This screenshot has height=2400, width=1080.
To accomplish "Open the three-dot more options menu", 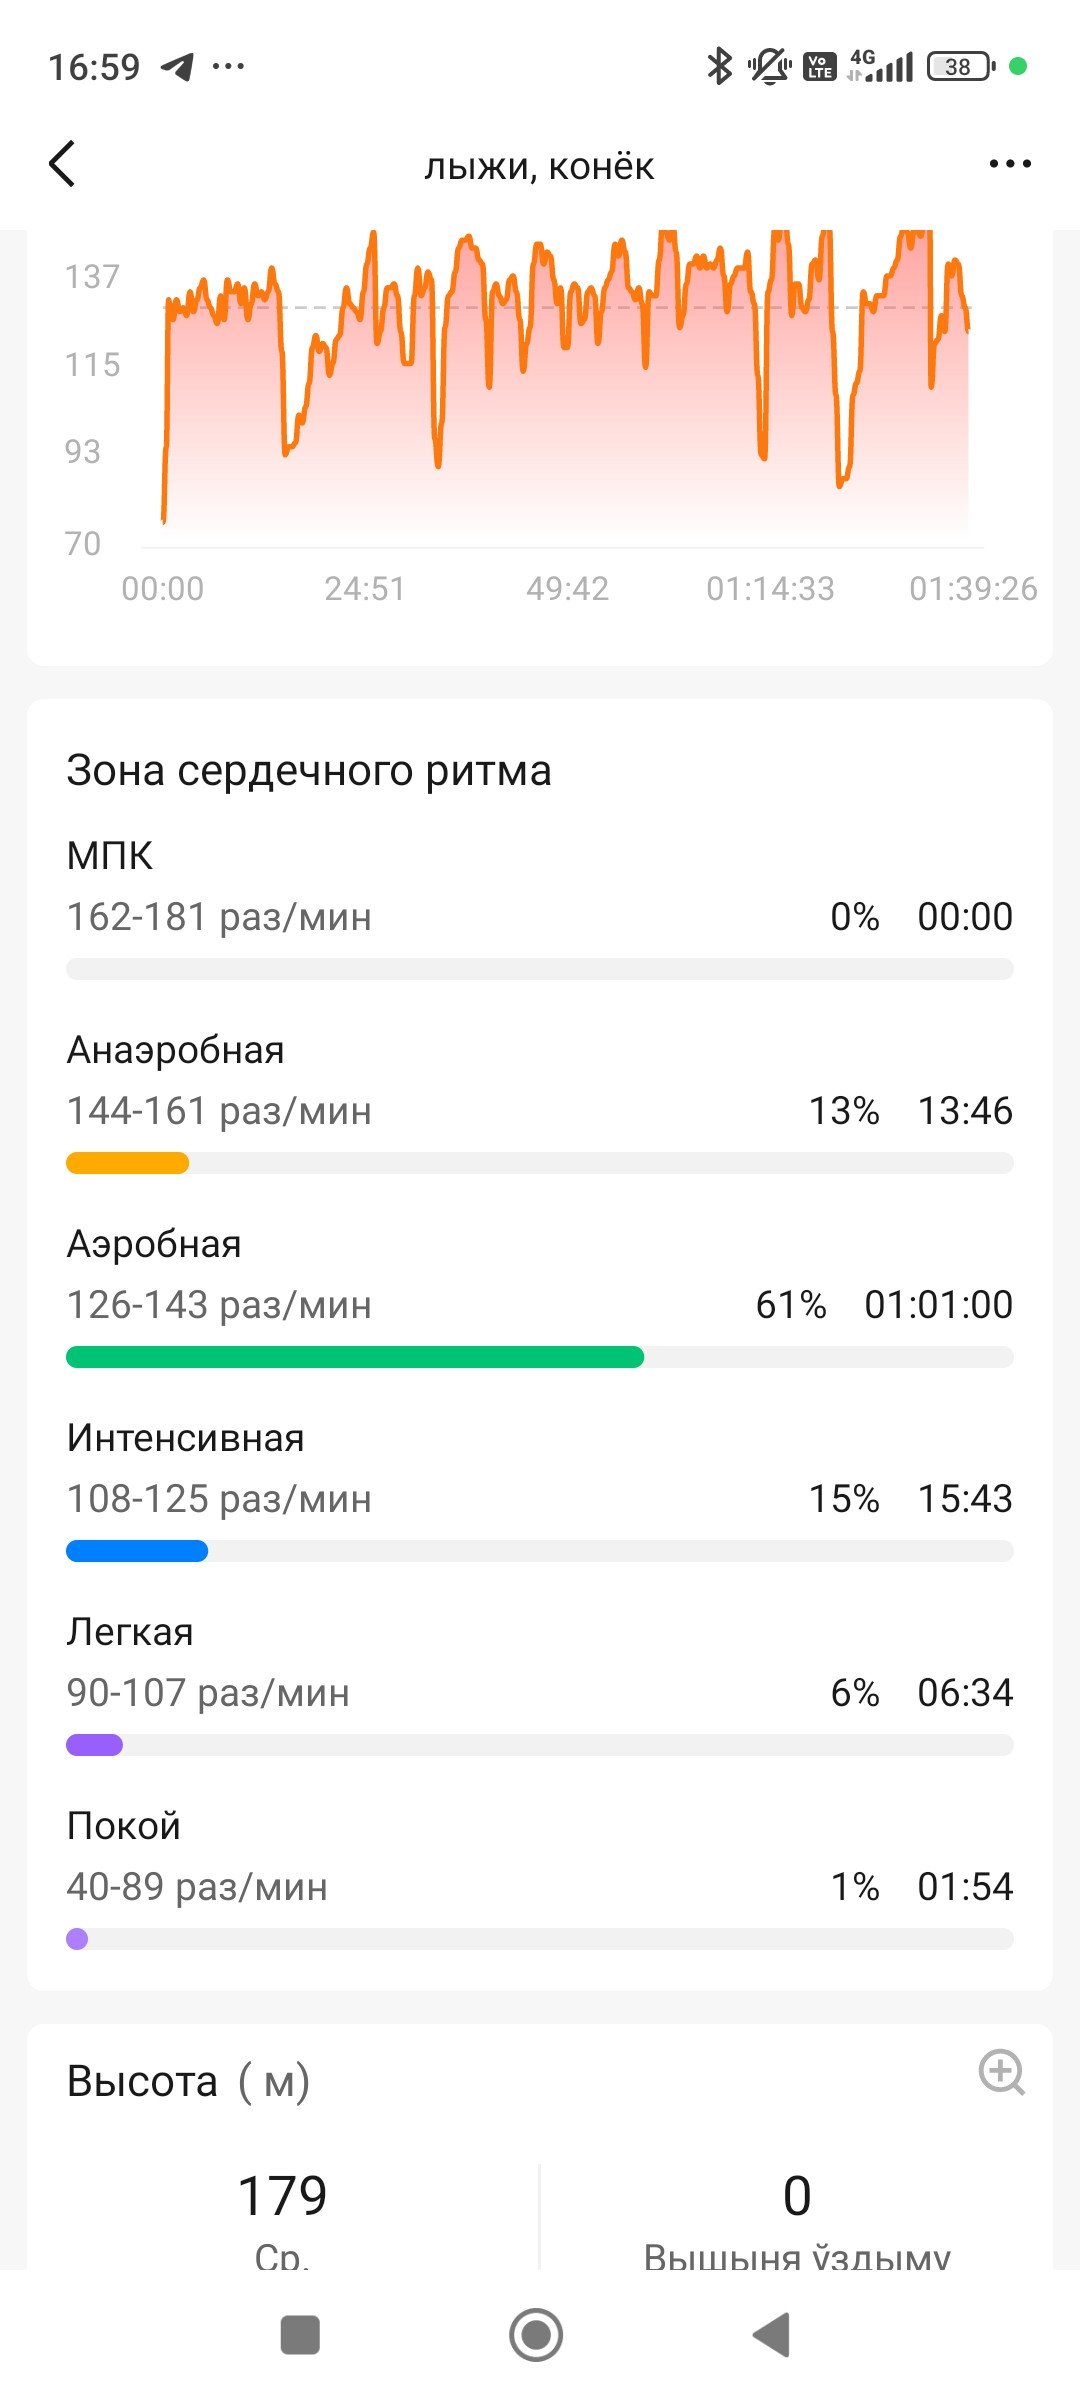I will pos(1010,164).
